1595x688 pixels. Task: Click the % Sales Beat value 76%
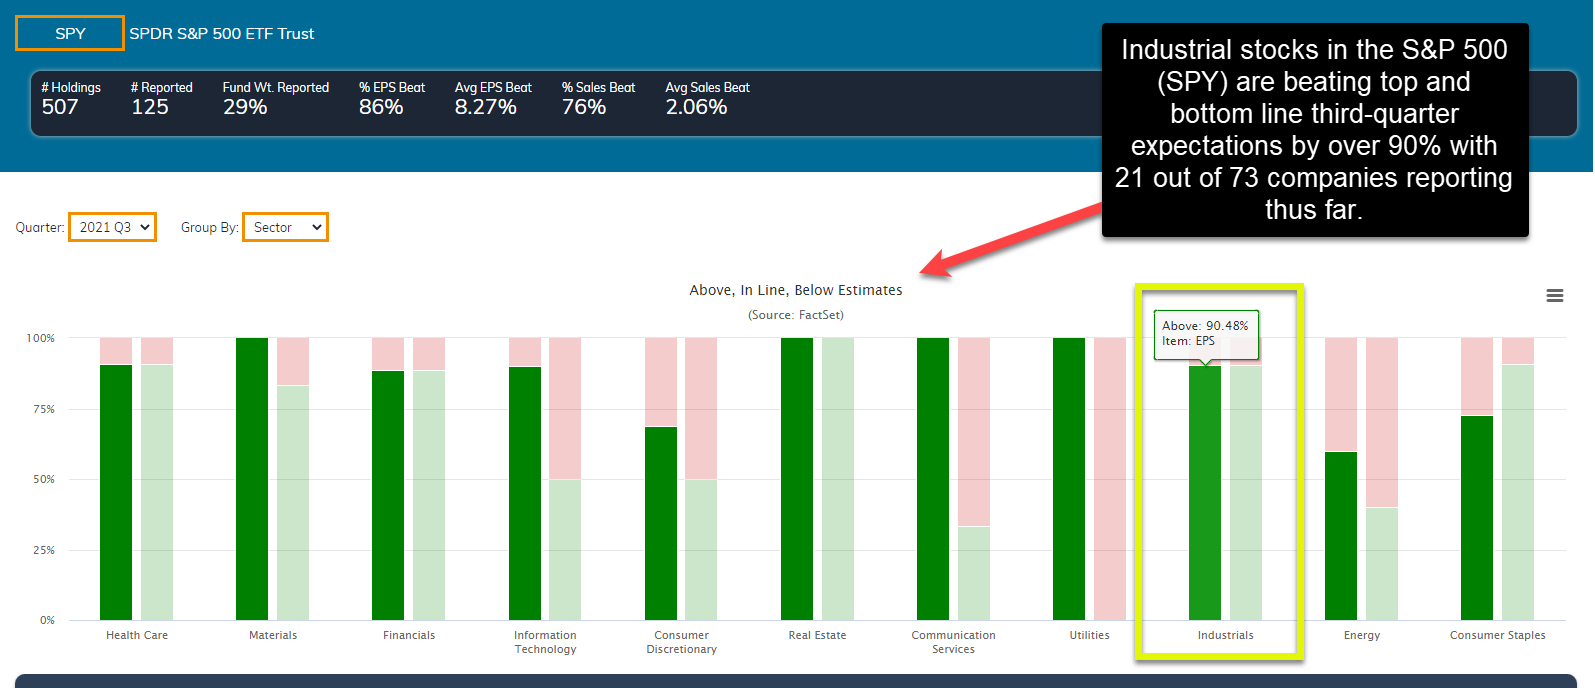point(584,107)
